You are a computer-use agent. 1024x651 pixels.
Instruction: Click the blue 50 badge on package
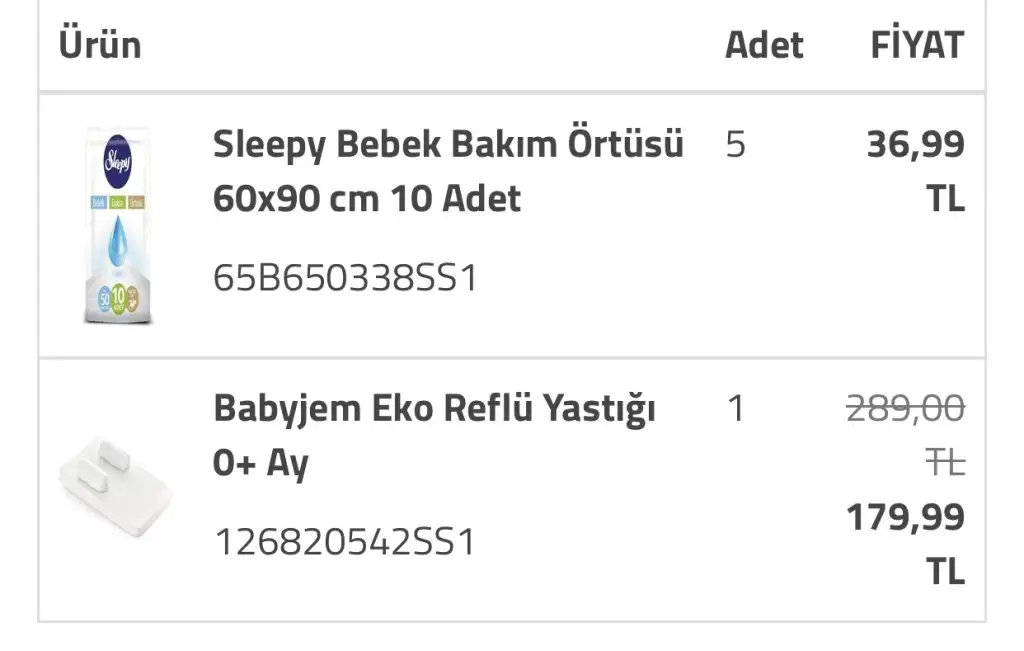(x=104, y=300)
